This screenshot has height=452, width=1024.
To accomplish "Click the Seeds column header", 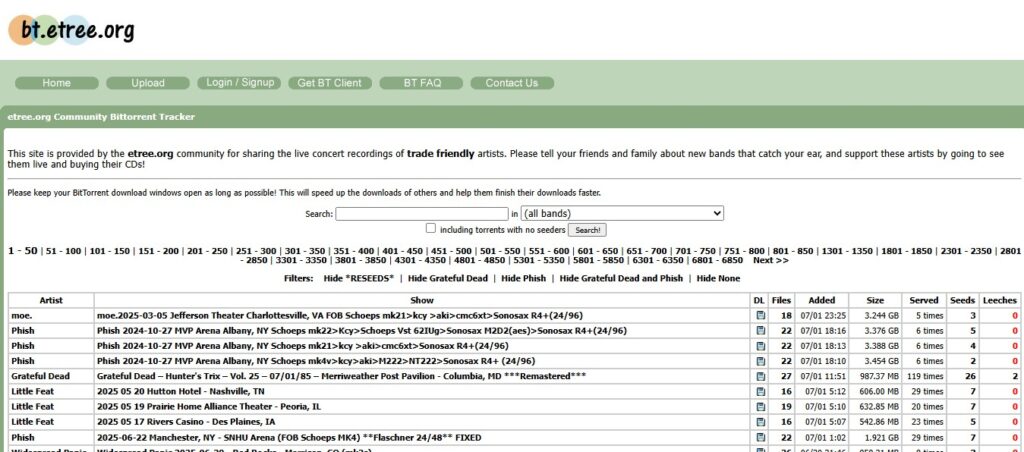I will (962, 300).
